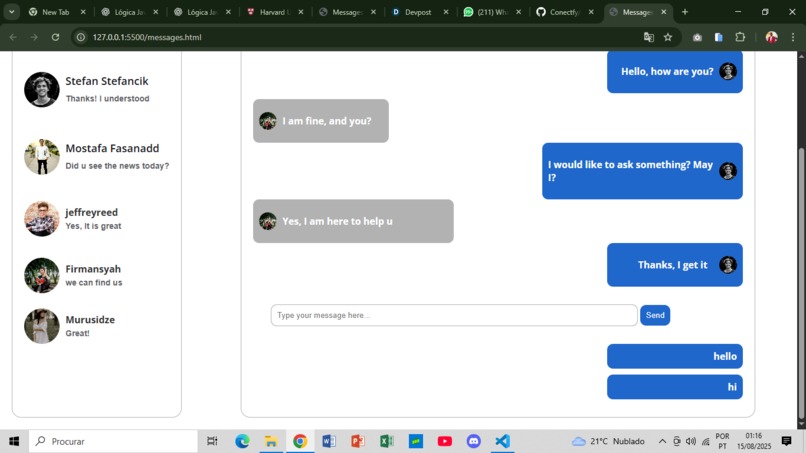Click the 'we can find us' preview
The height and width of the screenshot is (453, 806).
(94, 282)
